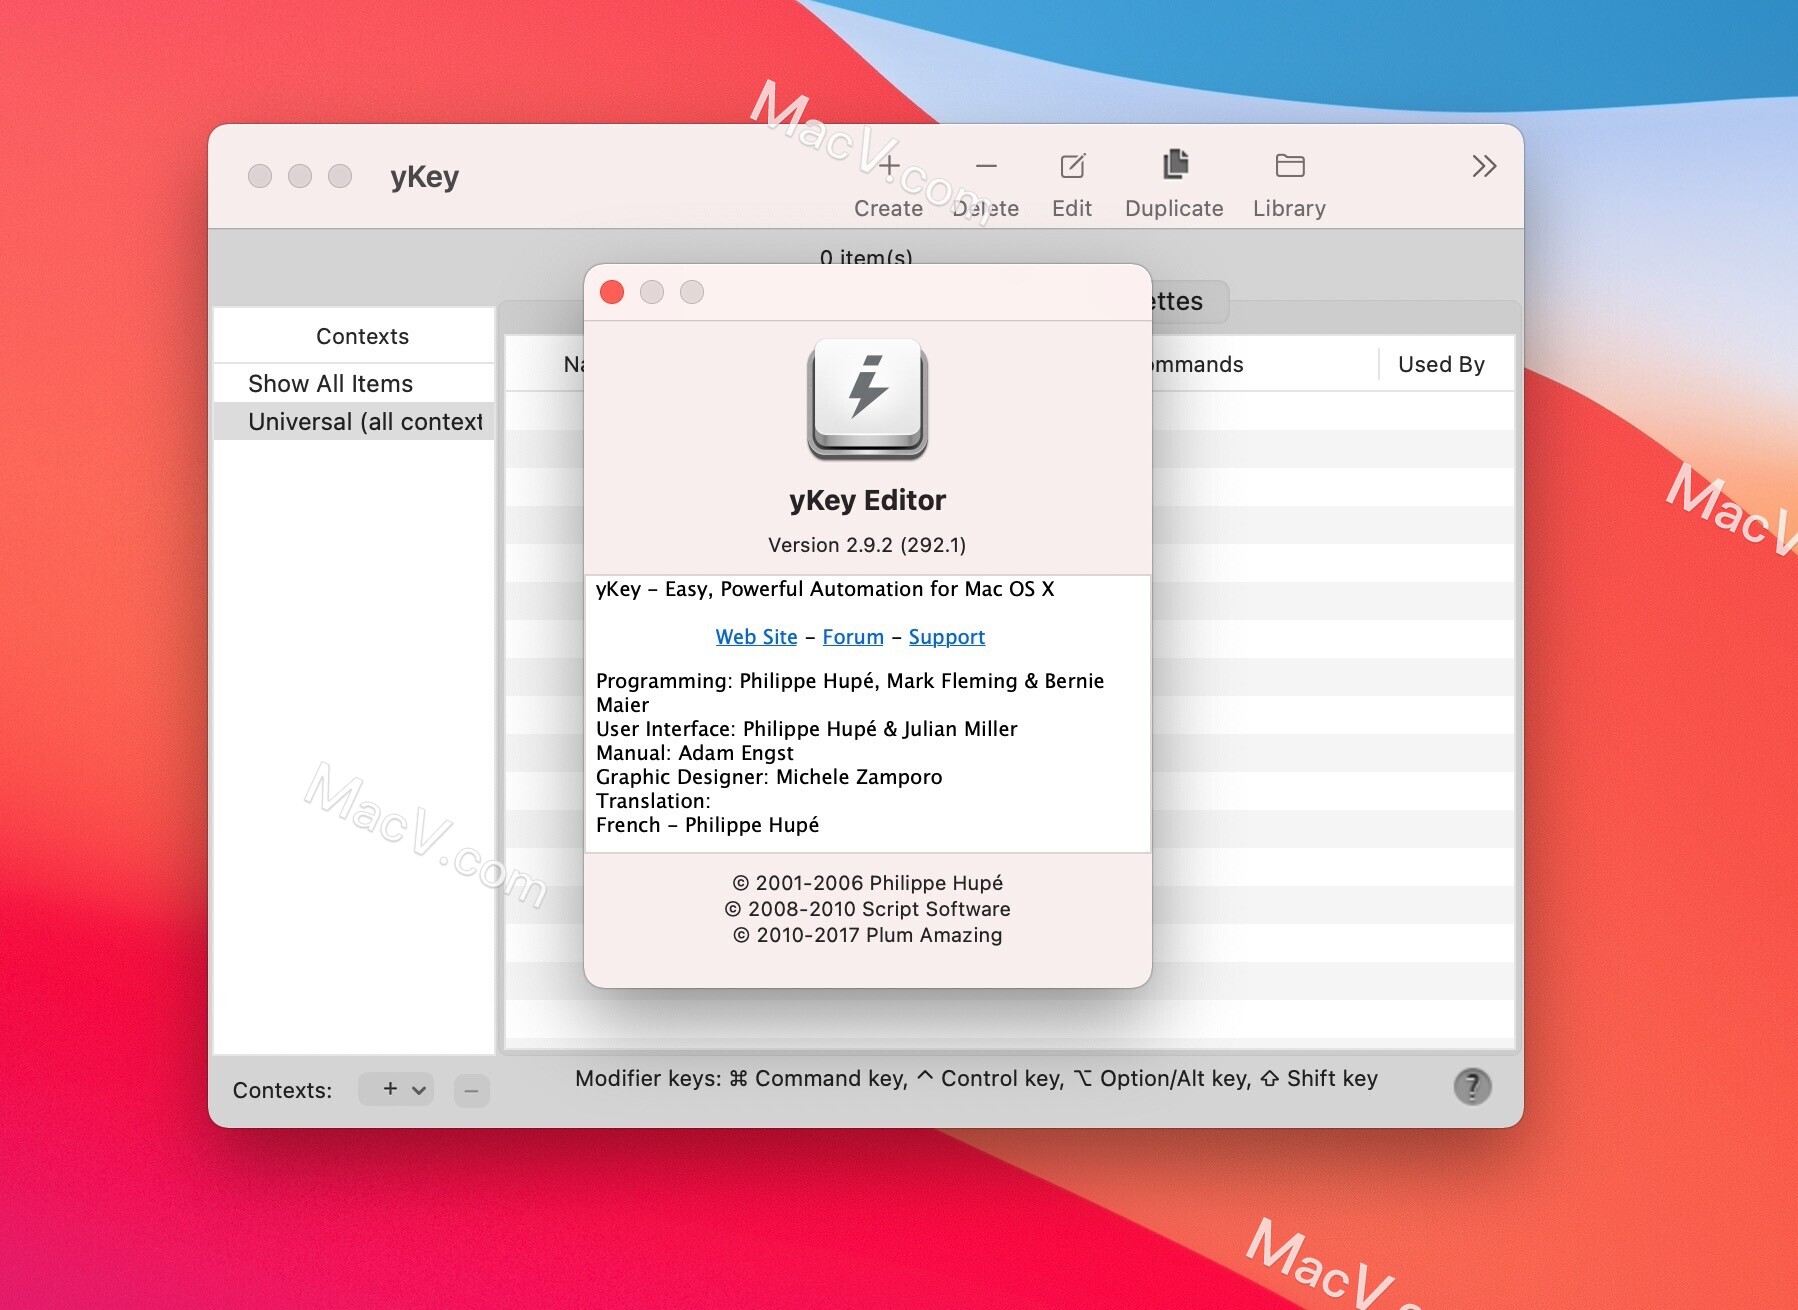The image size is (1798, 1310).
Task: Expand the toolbar overflow chevrons
Action: [1484, 166]
